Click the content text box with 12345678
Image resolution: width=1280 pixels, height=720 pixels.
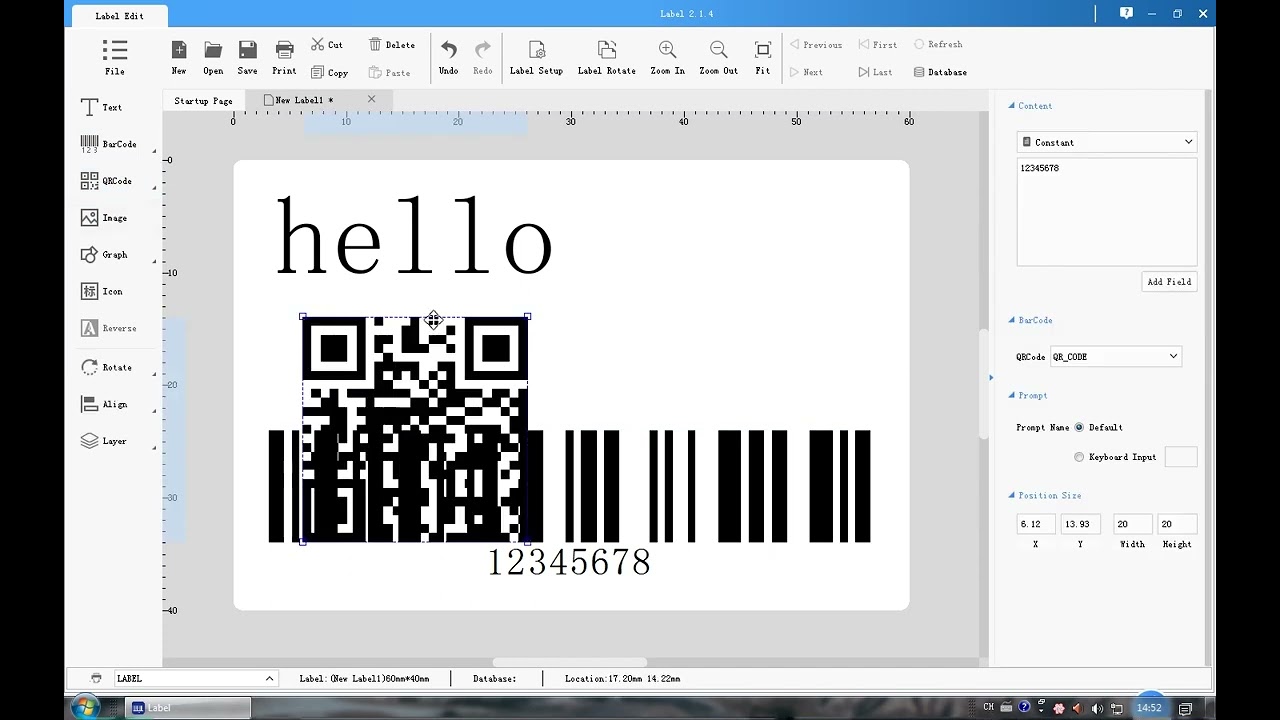[x=1106, y=211]
